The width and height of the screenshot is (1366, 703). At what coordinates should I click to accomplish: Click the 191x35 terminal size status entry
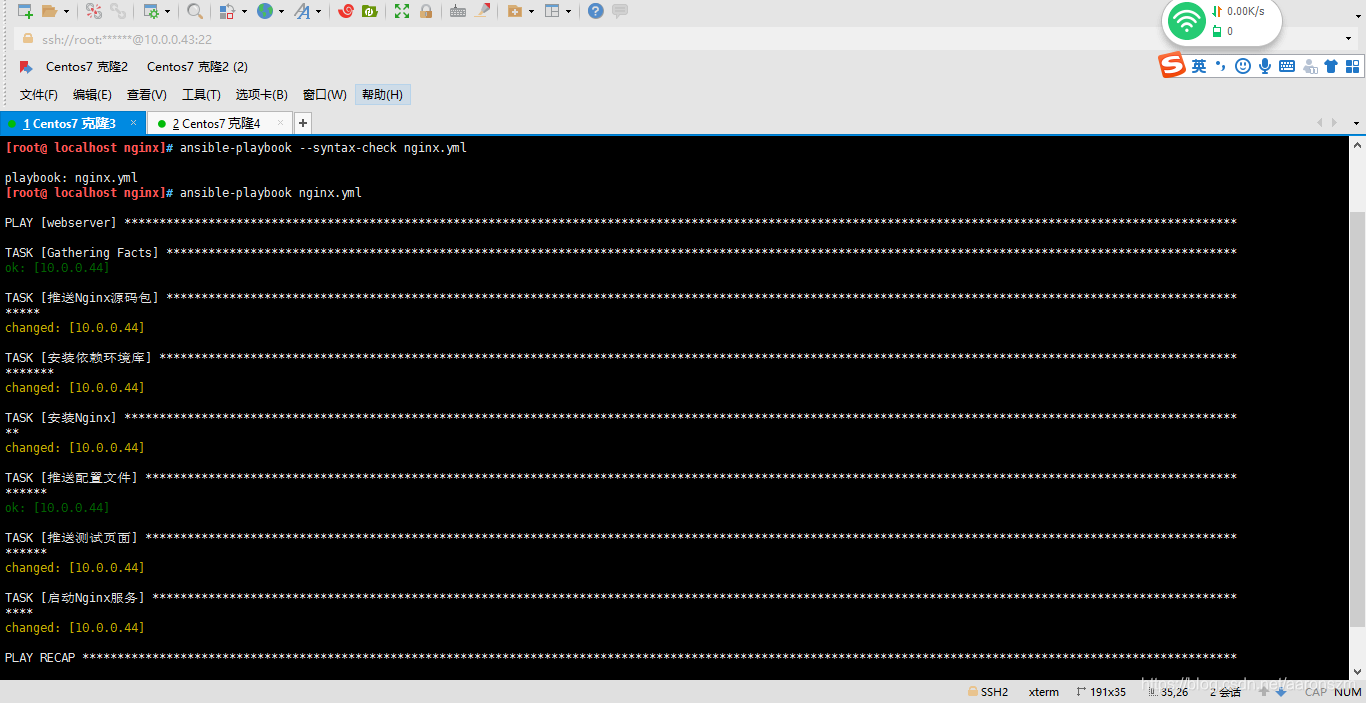(1102, 692)
